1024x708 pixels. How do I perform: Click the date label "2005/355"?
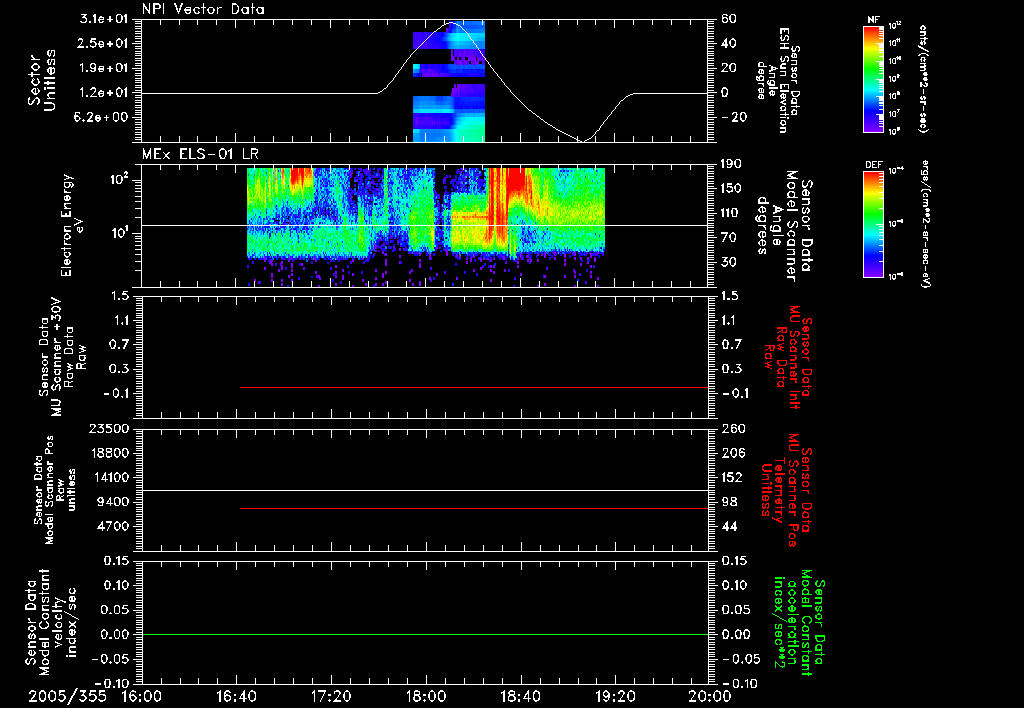coord(67,696)
